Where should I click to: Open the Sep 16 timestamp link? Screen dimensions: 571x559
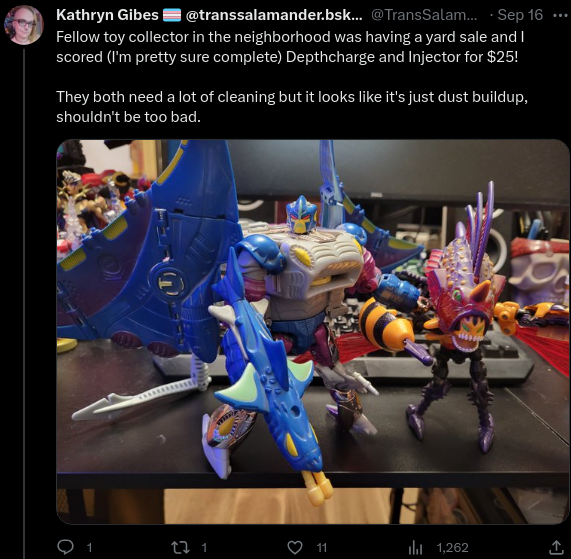[520, 15]
